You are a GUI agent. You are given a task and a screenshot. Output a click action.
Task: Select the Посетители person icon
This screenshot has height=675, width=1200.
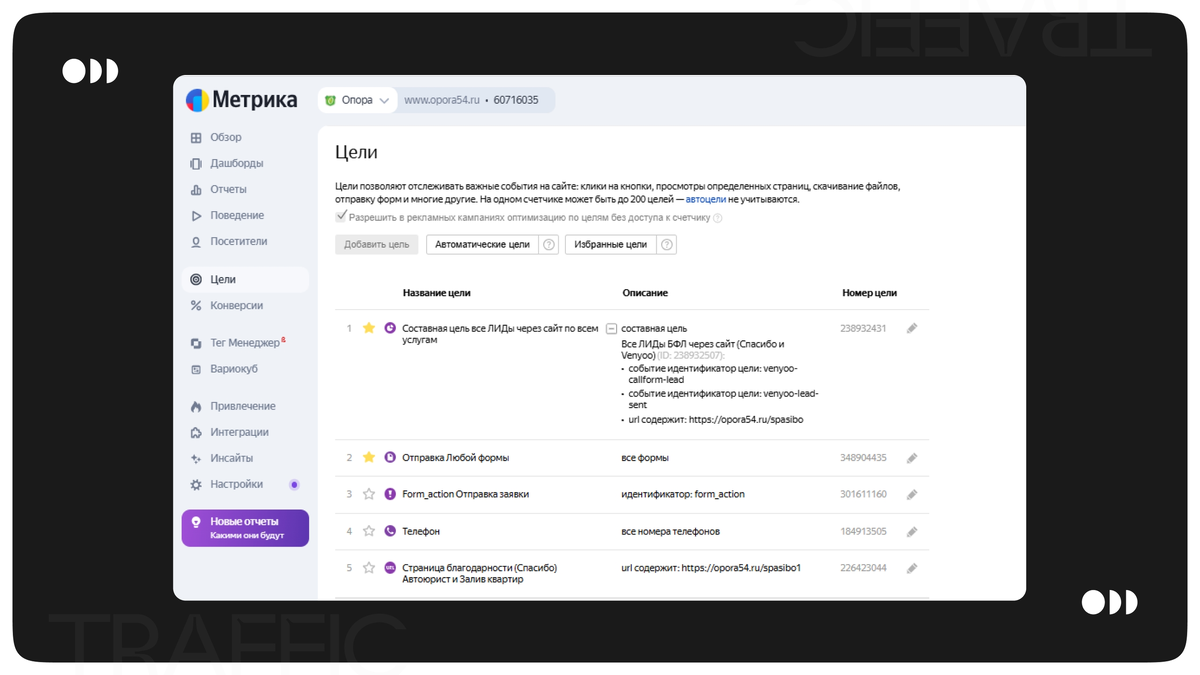[x=196, y=242]
